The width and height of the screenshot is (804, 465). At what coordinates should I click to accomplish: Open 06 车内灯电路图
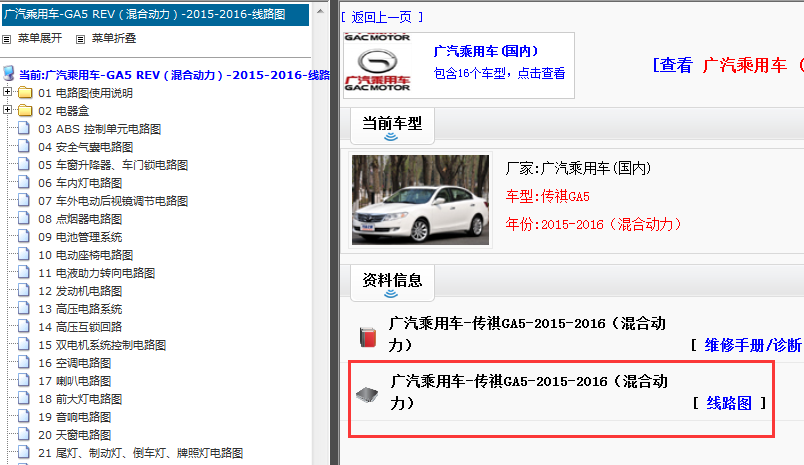click(80, 183)
